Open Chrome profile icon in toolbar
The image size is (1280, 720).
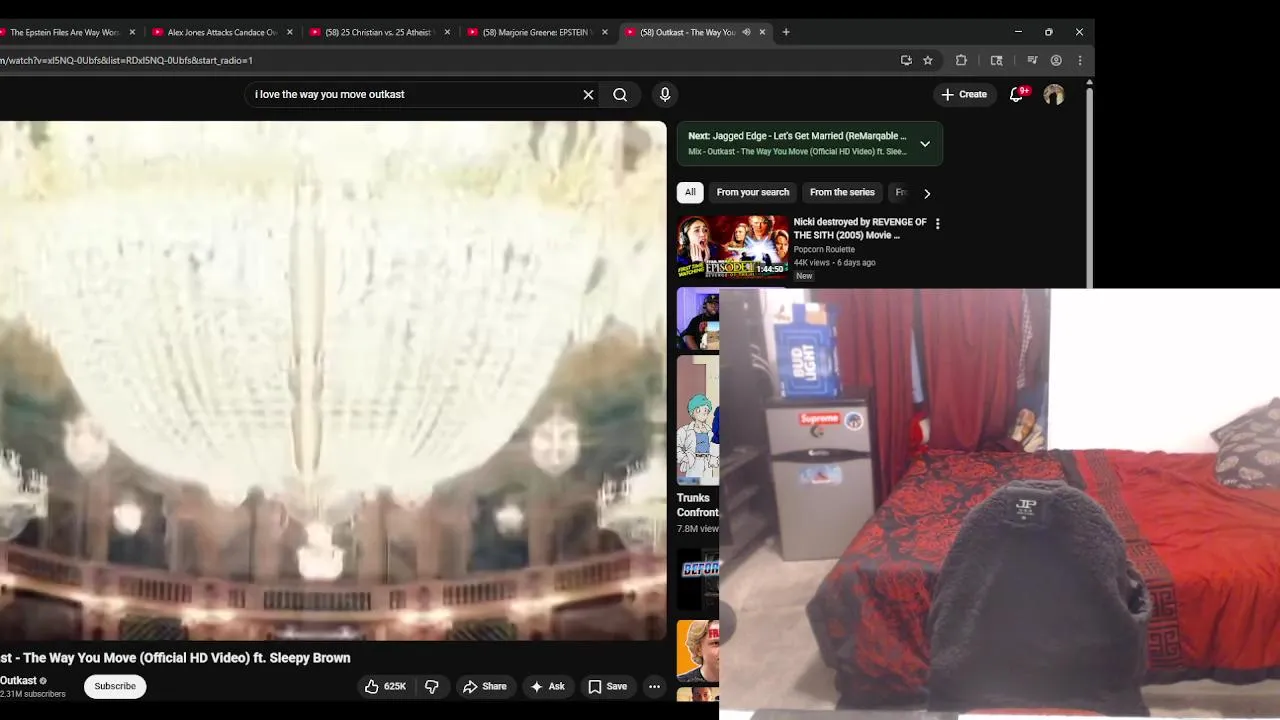pos(1056,60)
